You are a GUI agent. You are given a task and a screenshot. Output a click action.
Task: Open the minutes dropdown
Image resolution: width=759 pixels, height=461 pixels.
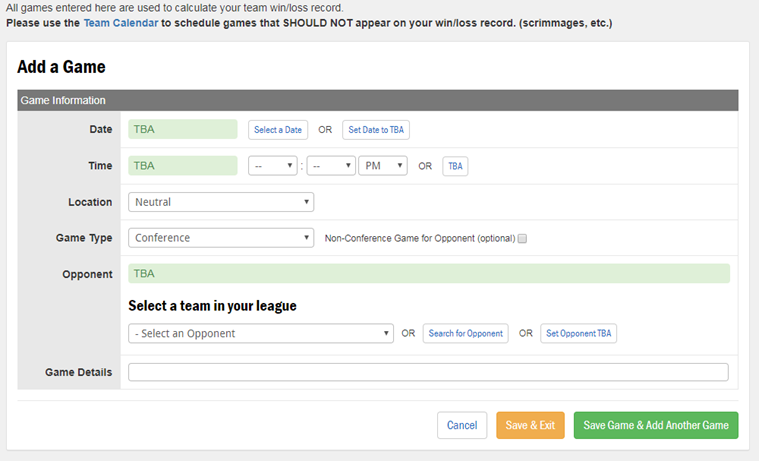tap(331, 166)
